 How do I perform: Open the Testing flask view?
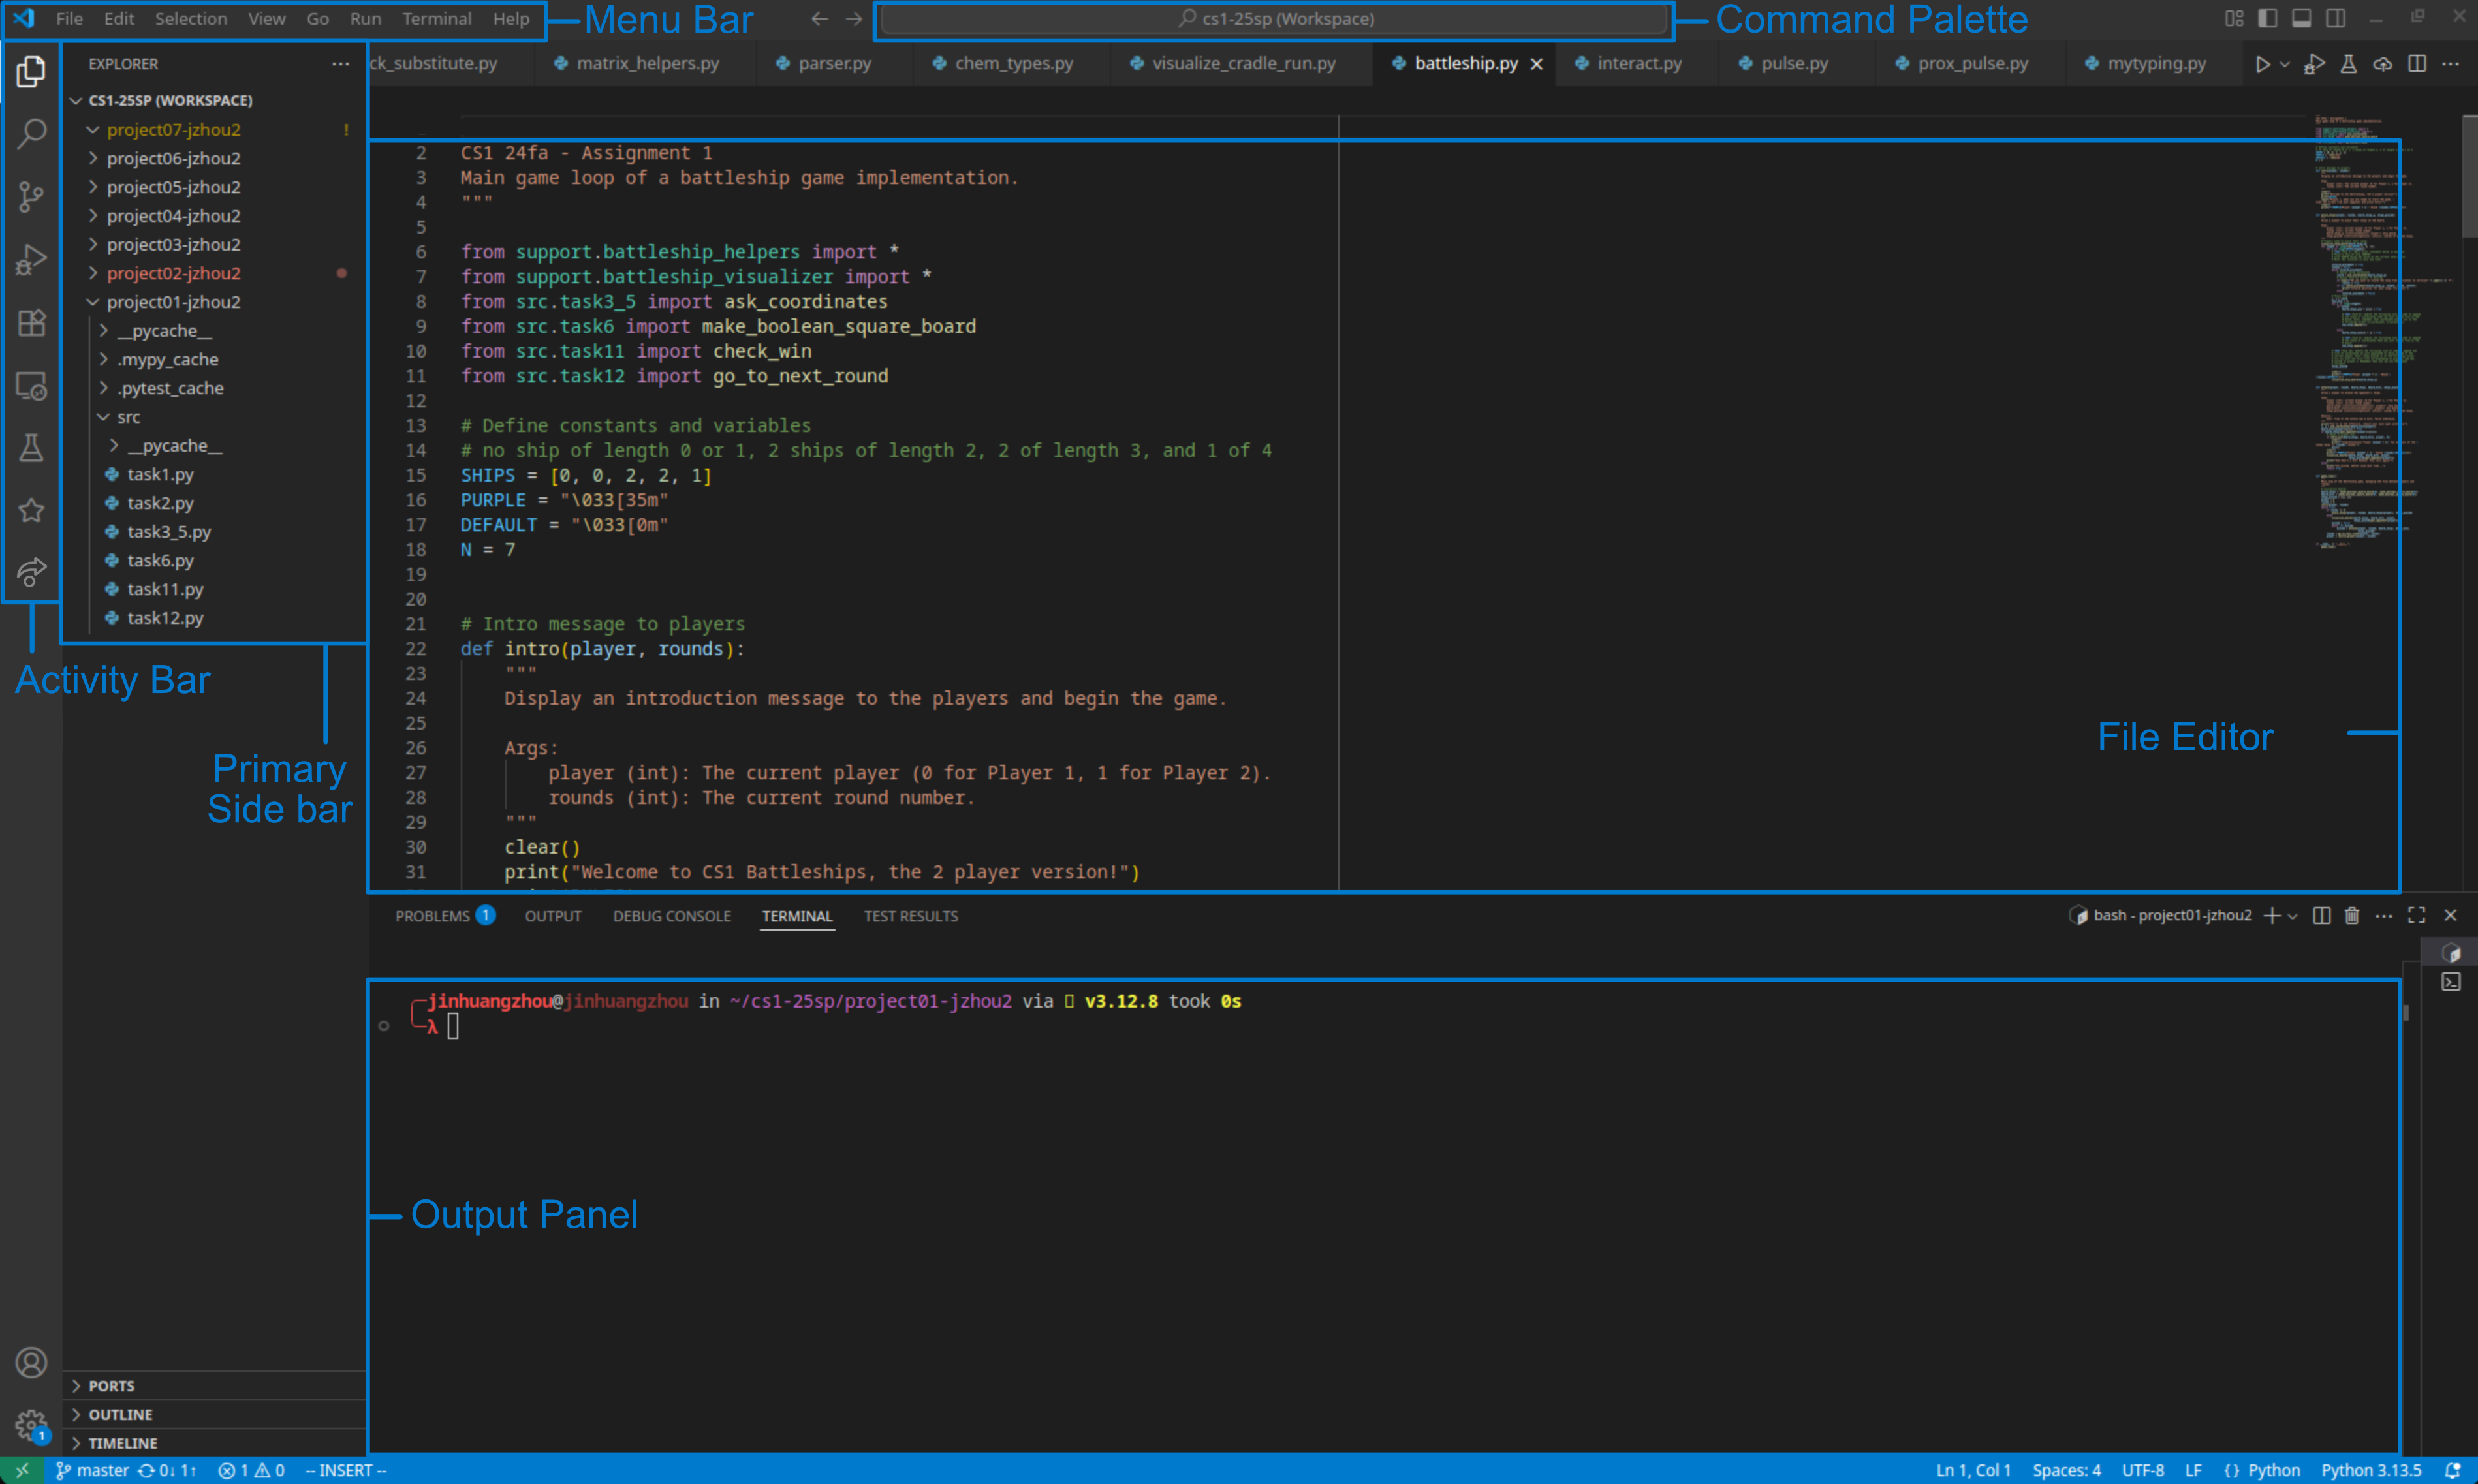click(31, 447)
